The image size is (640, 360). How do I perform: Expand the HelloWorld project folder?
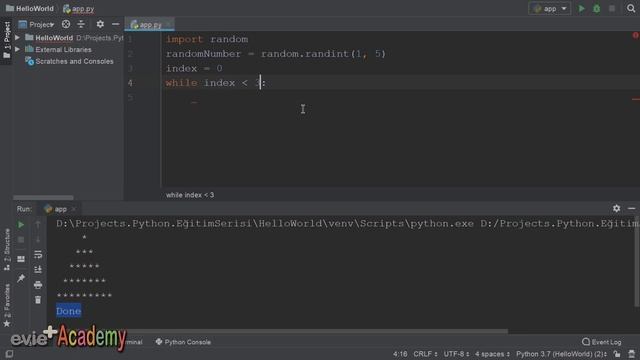click(18, 38)
